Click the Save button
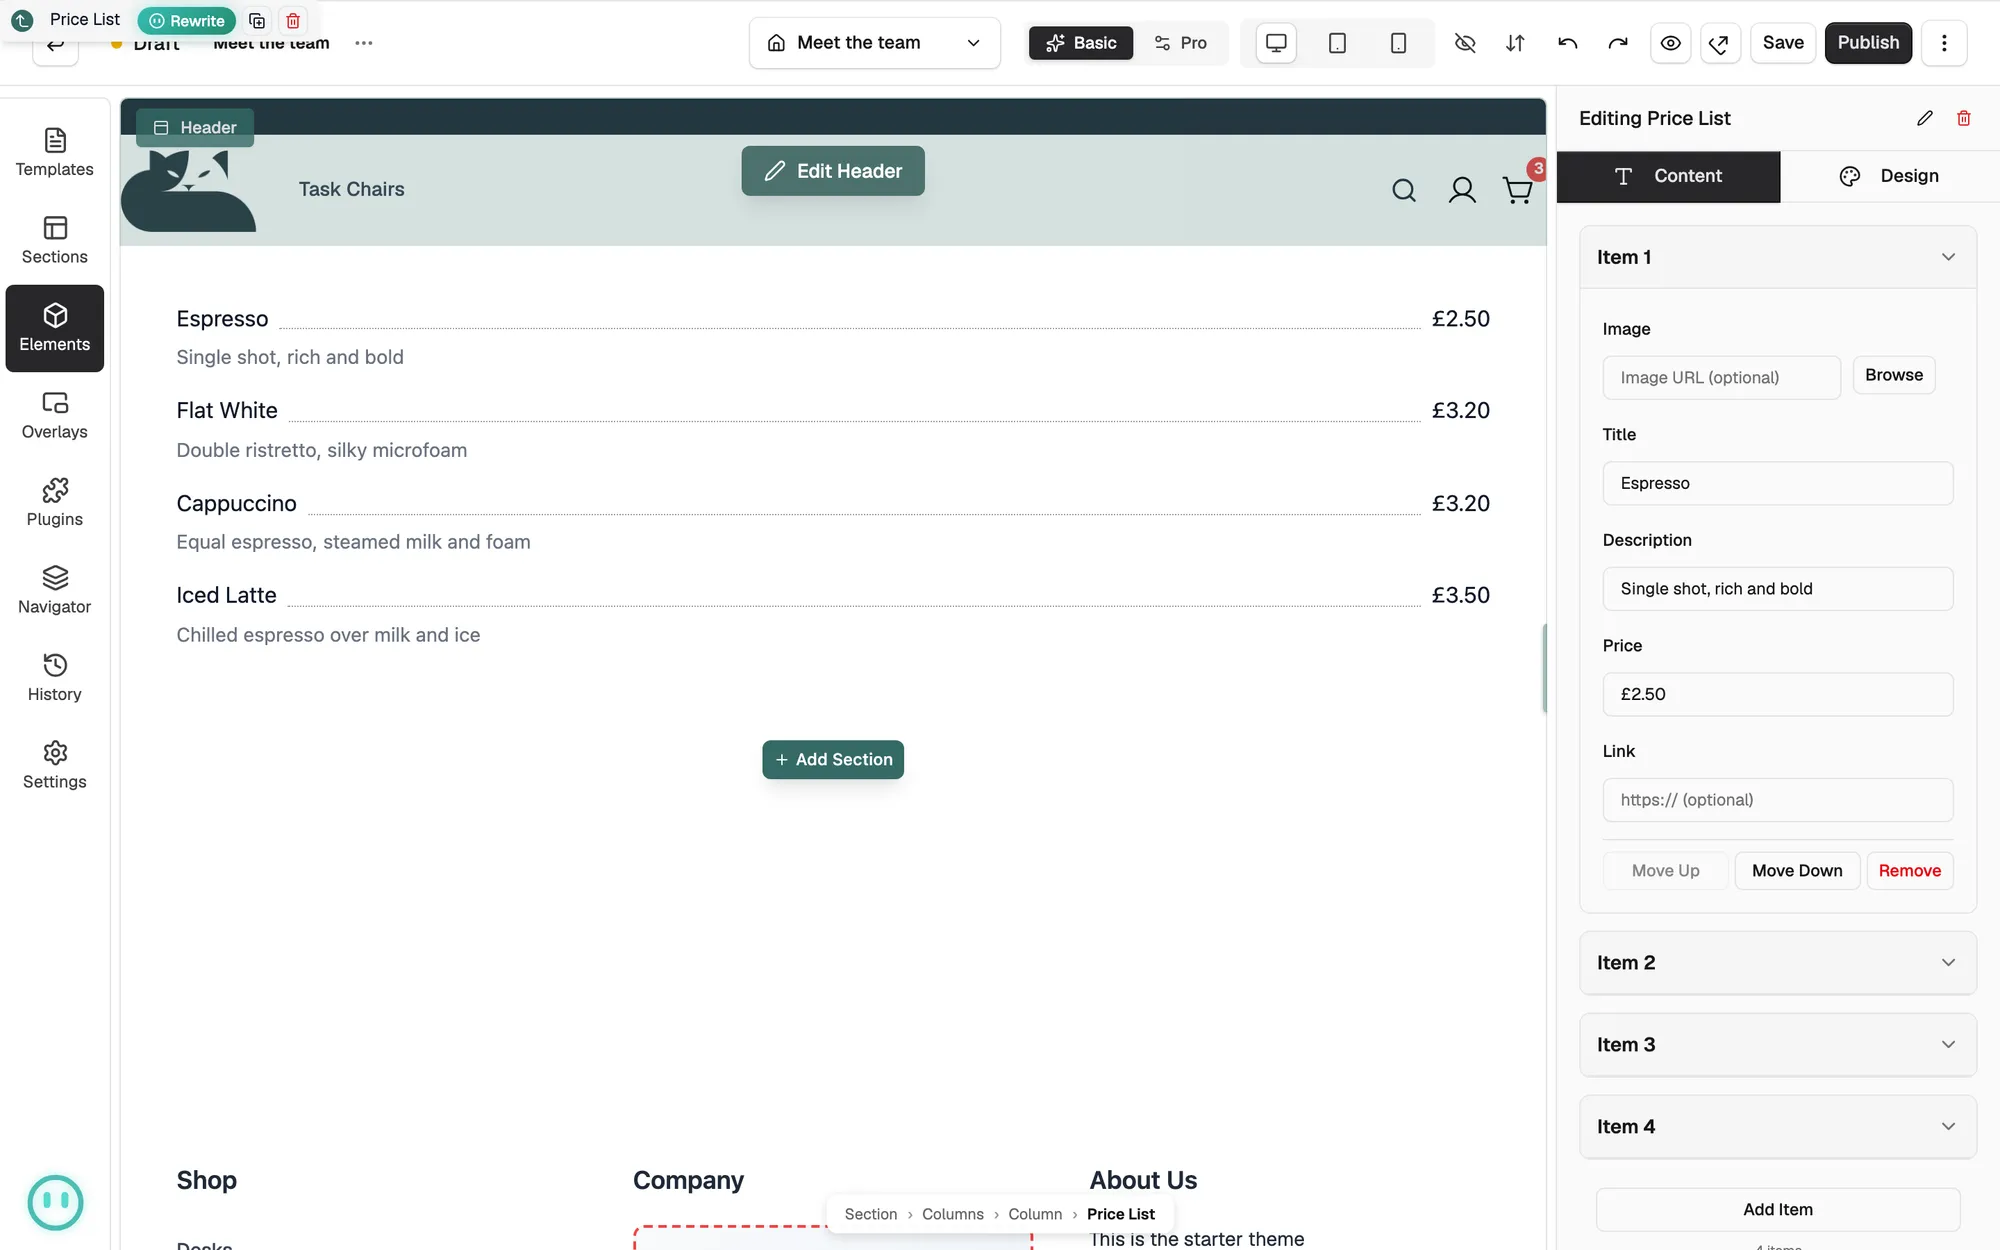Screen dimensions: 2000x1250 [1783, 43]
